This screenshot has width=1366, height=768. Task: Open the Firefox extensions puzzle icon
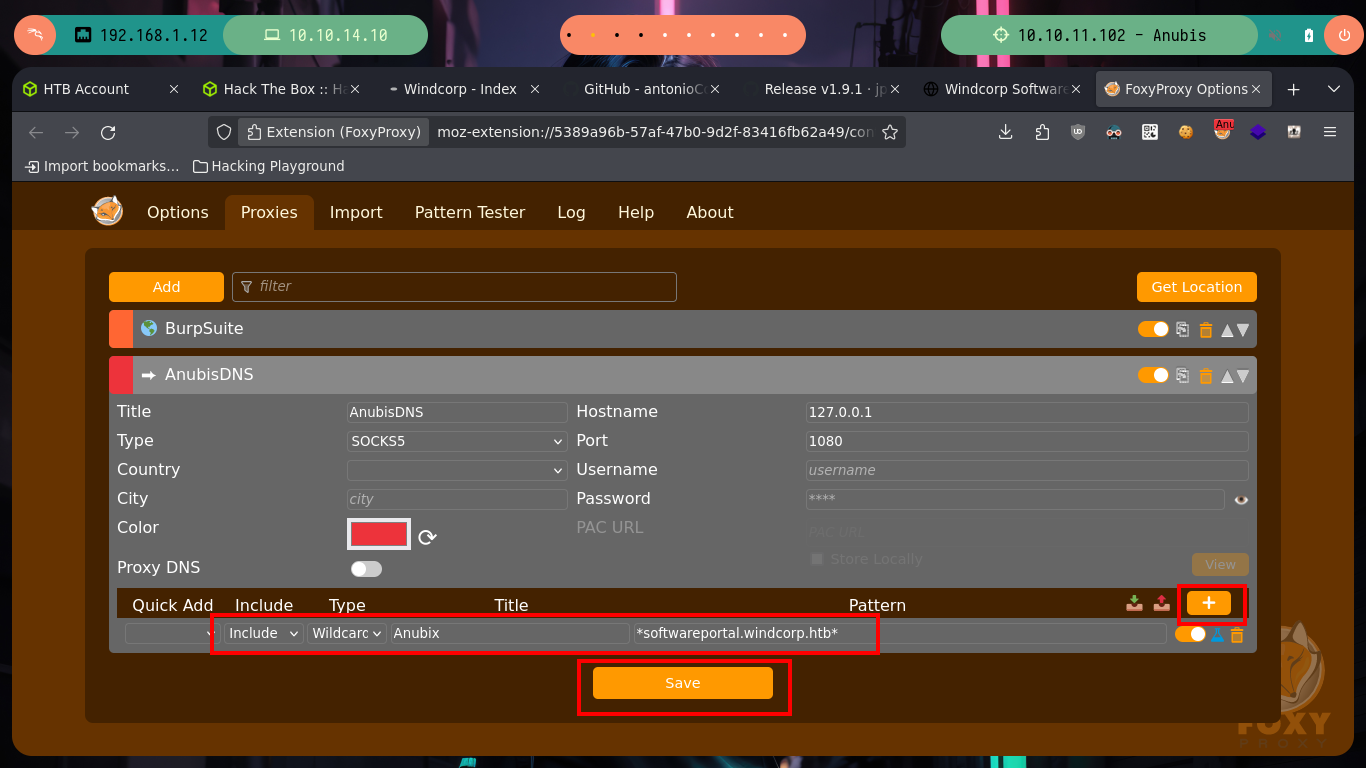click(x=1042, y=132)
